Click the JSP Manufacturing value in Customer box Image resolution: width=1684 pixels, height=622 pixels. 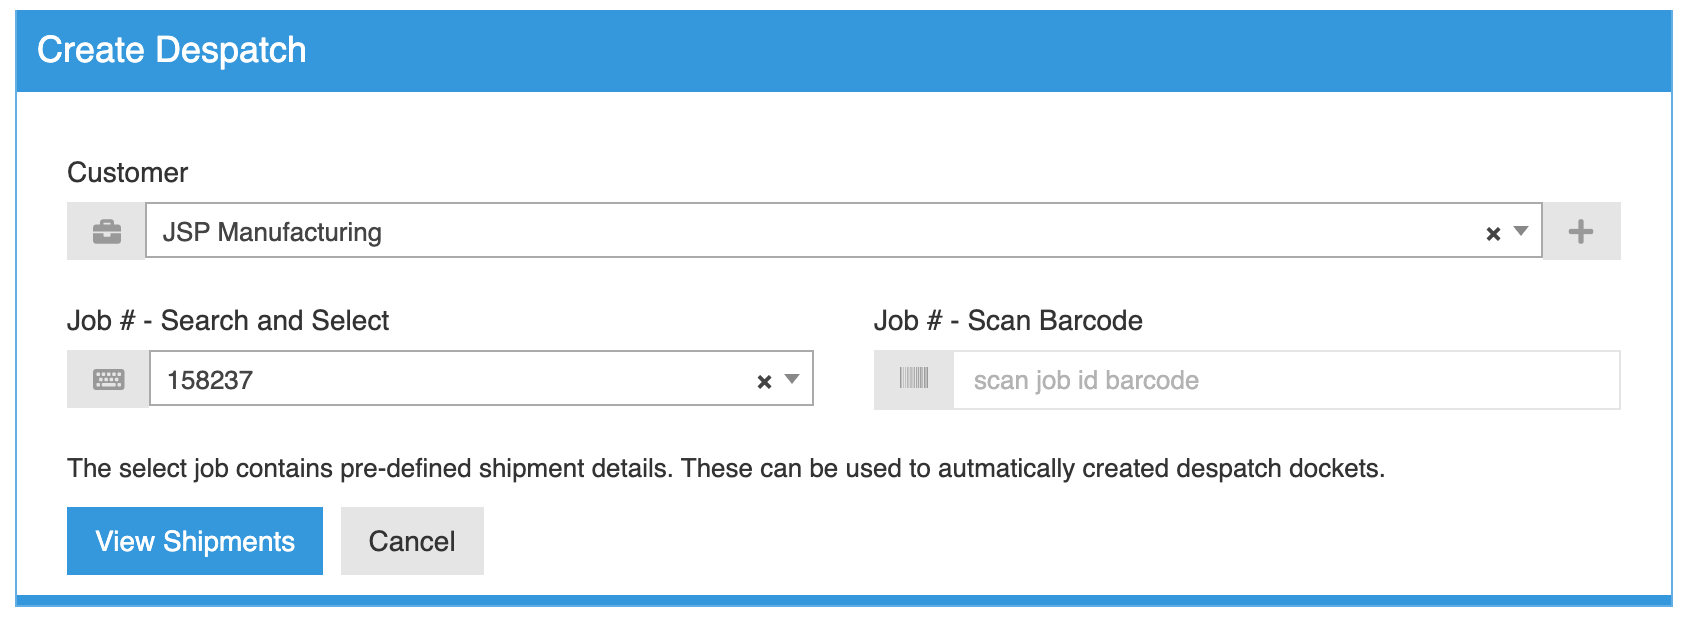pyautogui.click(x=272, y=232)
